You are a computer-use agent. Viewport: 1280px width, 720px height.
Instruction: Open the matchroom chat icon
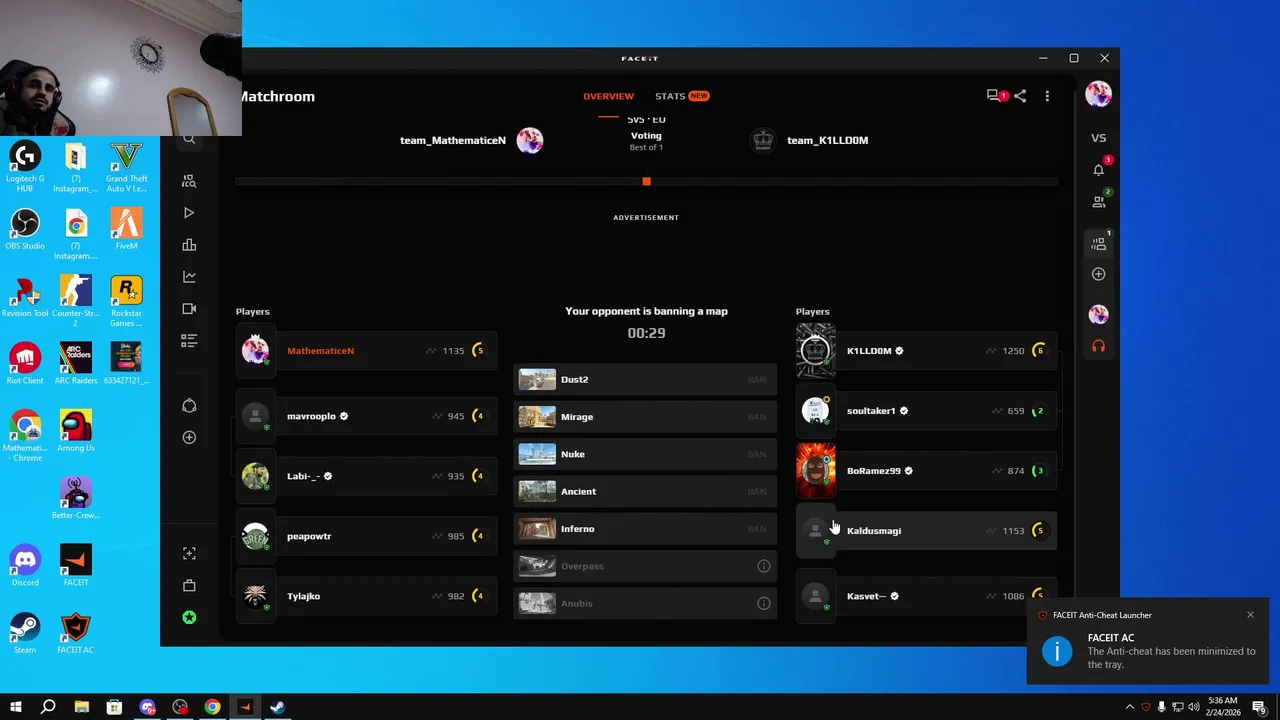click(x=995, y=96)
